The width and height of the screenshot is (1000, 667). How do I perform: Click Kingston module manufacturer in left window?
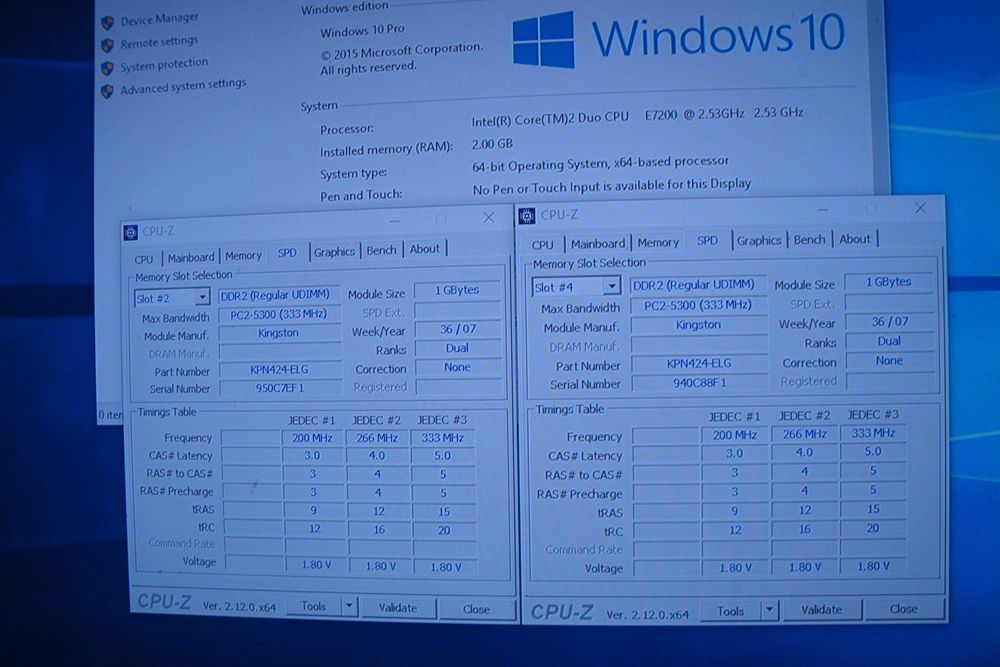[279, 333]
